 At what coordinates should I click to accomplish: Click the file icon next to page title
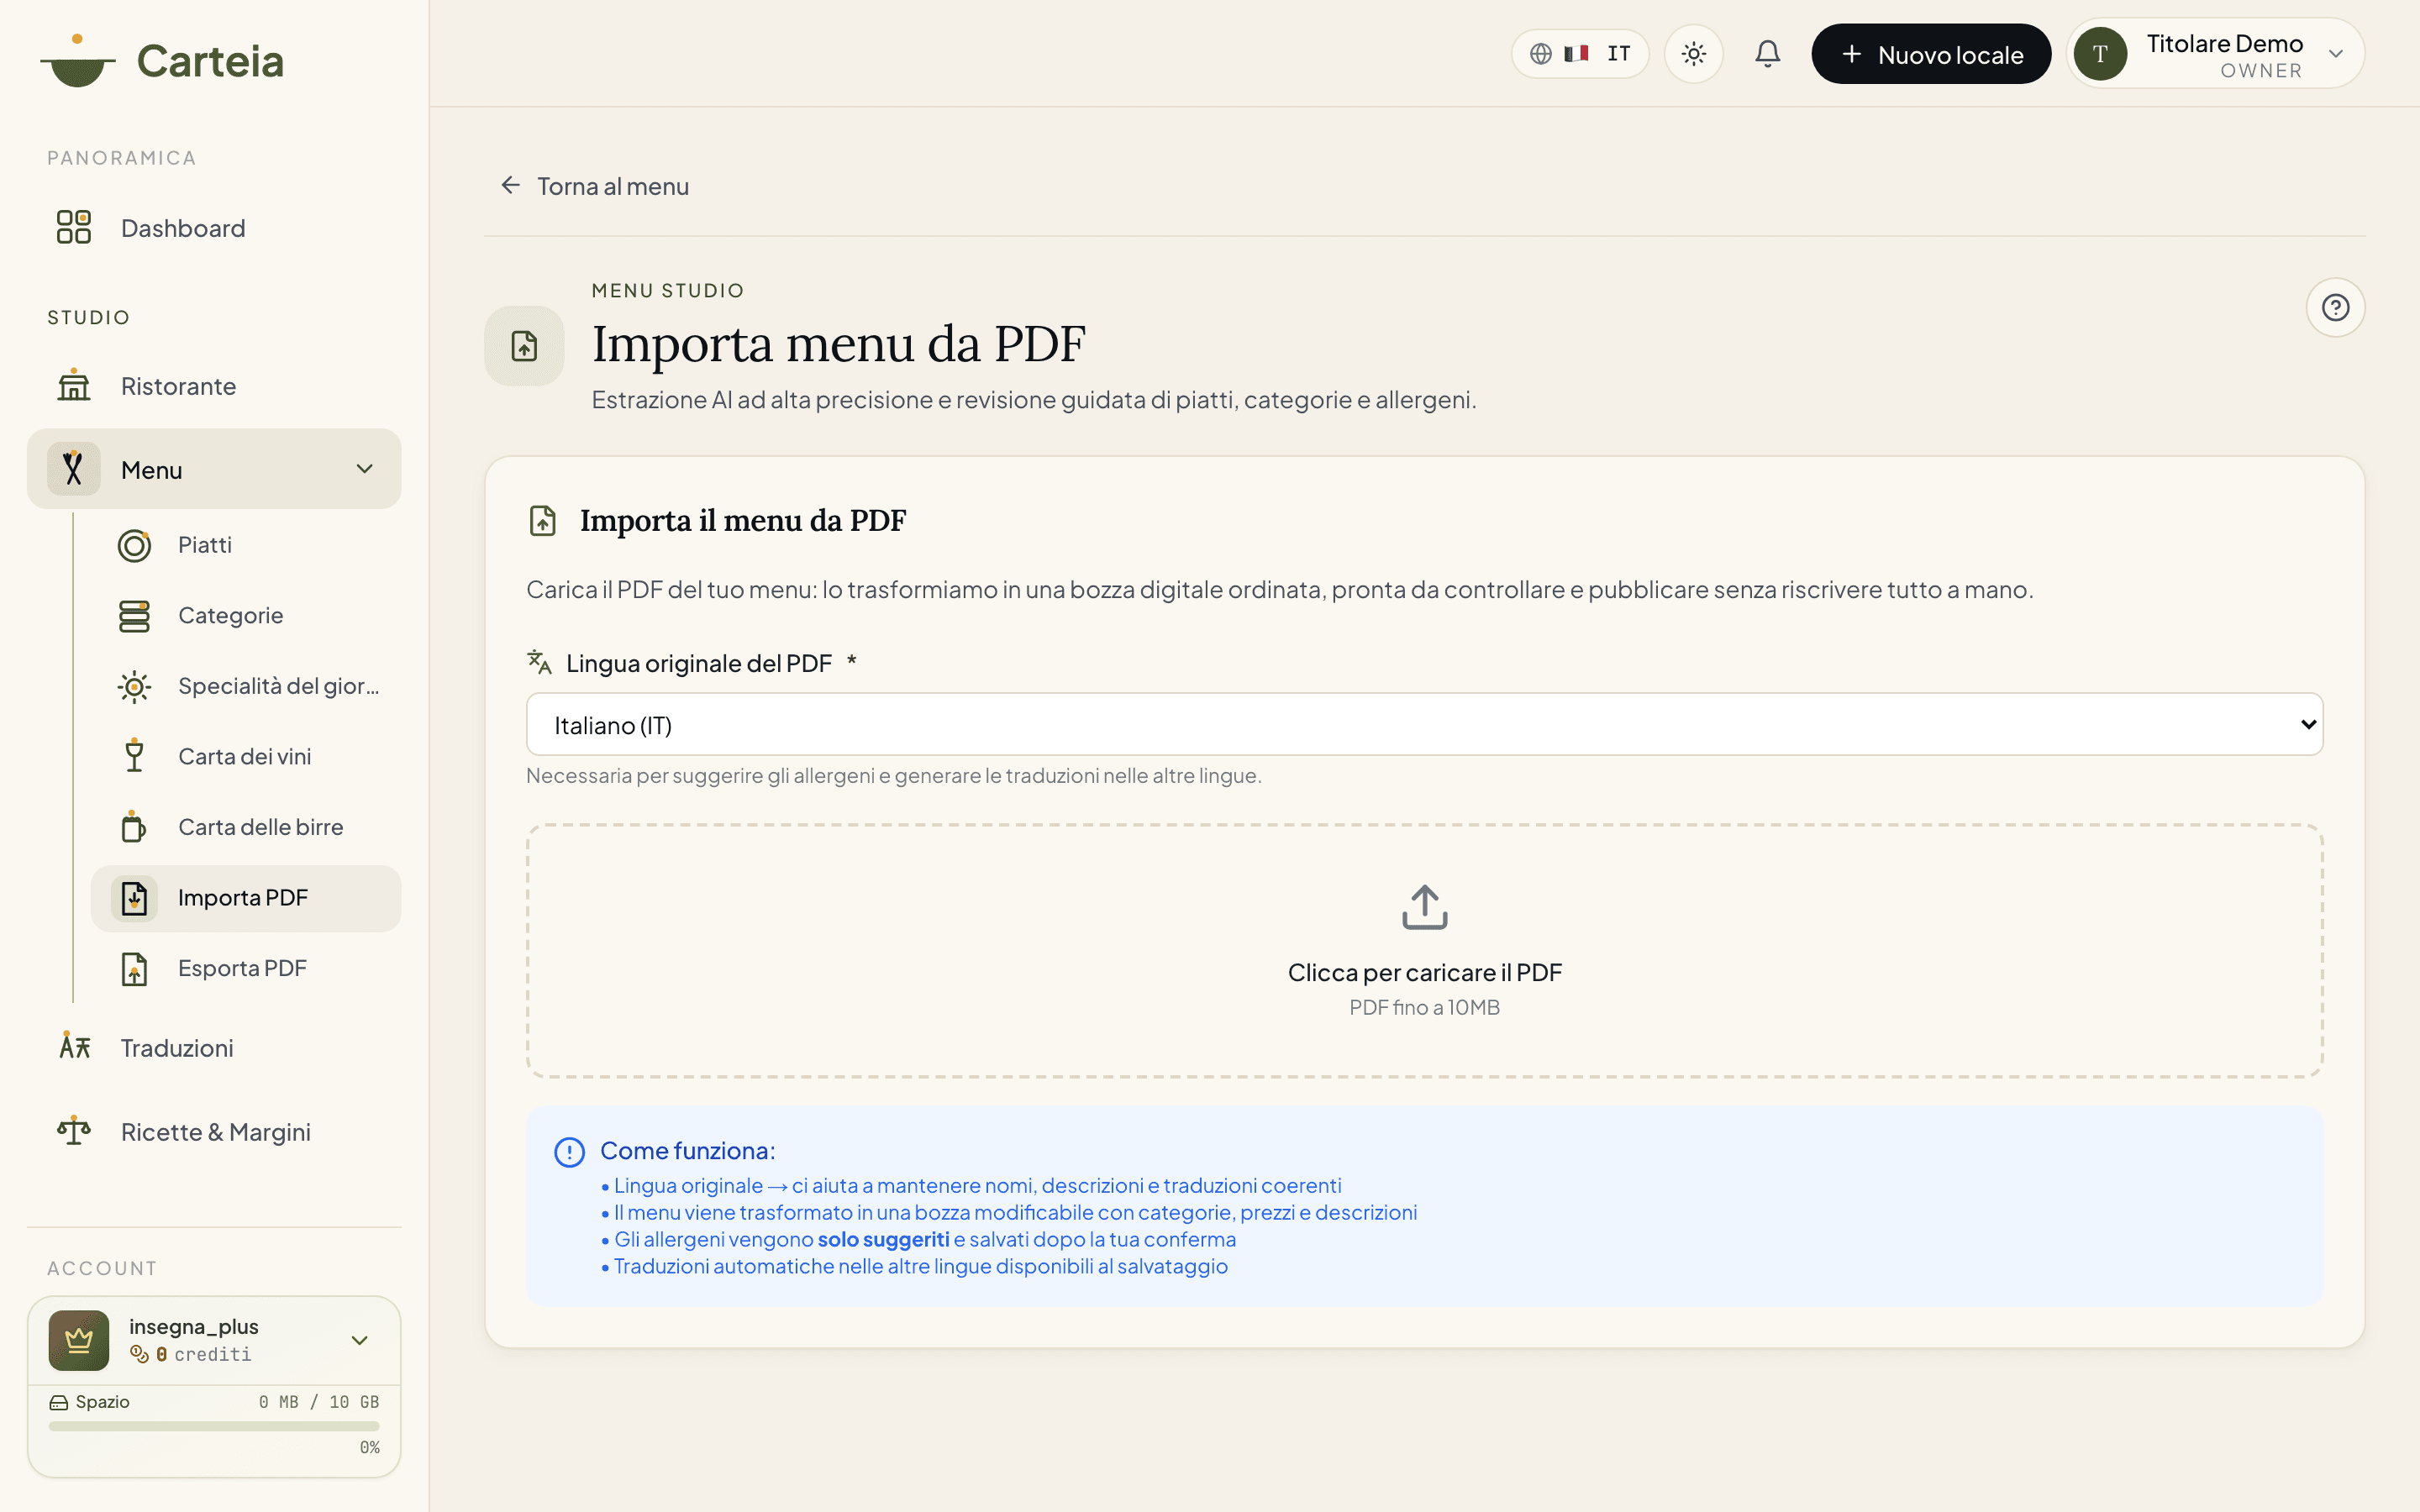(x=524, y=346)
